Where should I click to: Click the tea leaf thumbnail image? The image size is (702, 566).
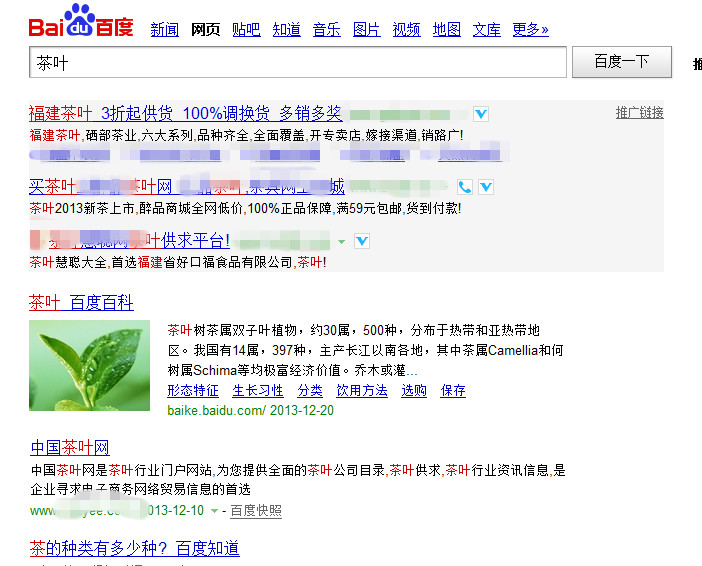[90, 365]
